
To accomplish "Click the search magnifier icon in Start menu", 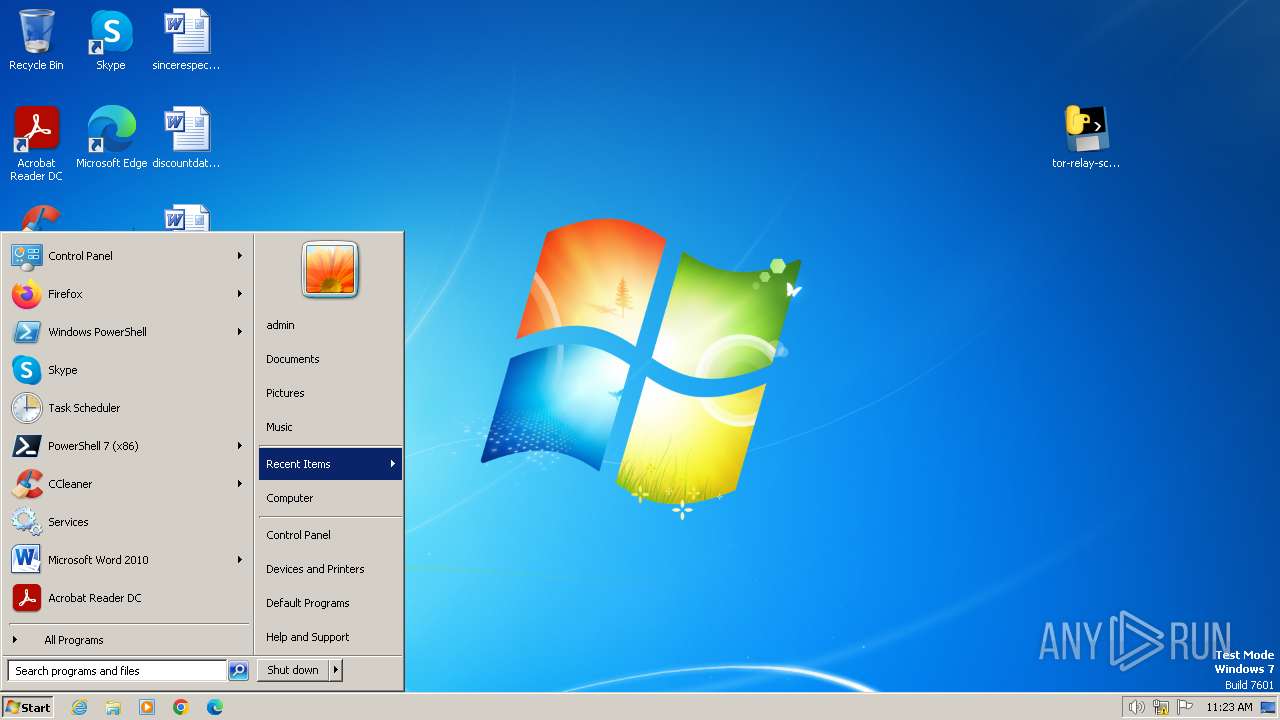I will 238,671.
